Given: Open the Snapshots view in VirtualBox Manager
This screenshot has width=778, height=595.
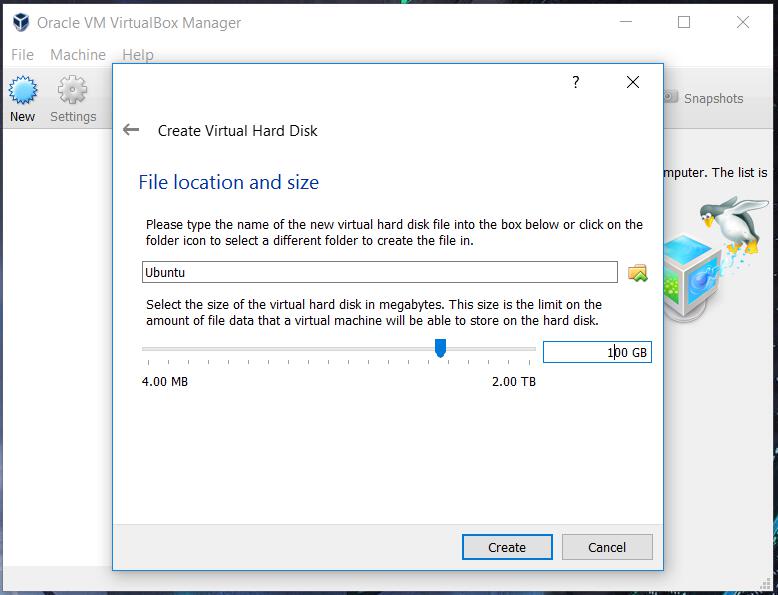Looking at the screenshot, I should click(x=704, y=98).
